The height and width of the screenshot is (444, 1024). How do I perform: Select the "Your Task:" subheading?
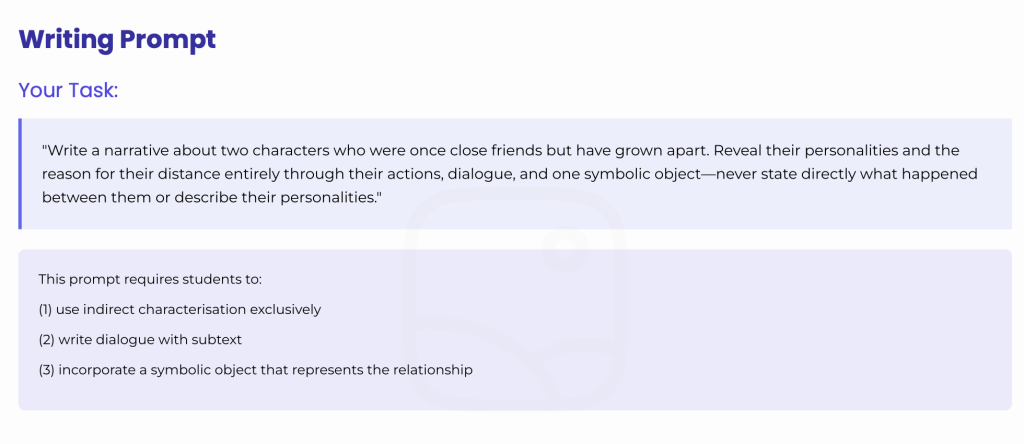(x=68, y=90)
